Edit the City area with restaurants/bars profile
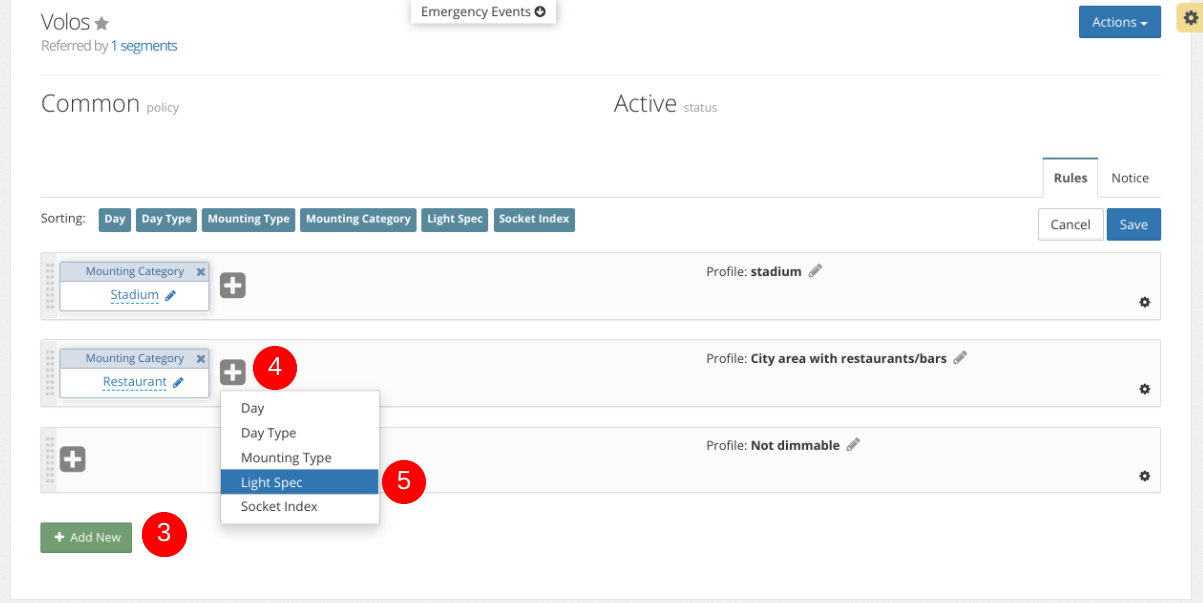Viewport: 1203px width, 603px height. pyautogui.click(x=960, y=358)
